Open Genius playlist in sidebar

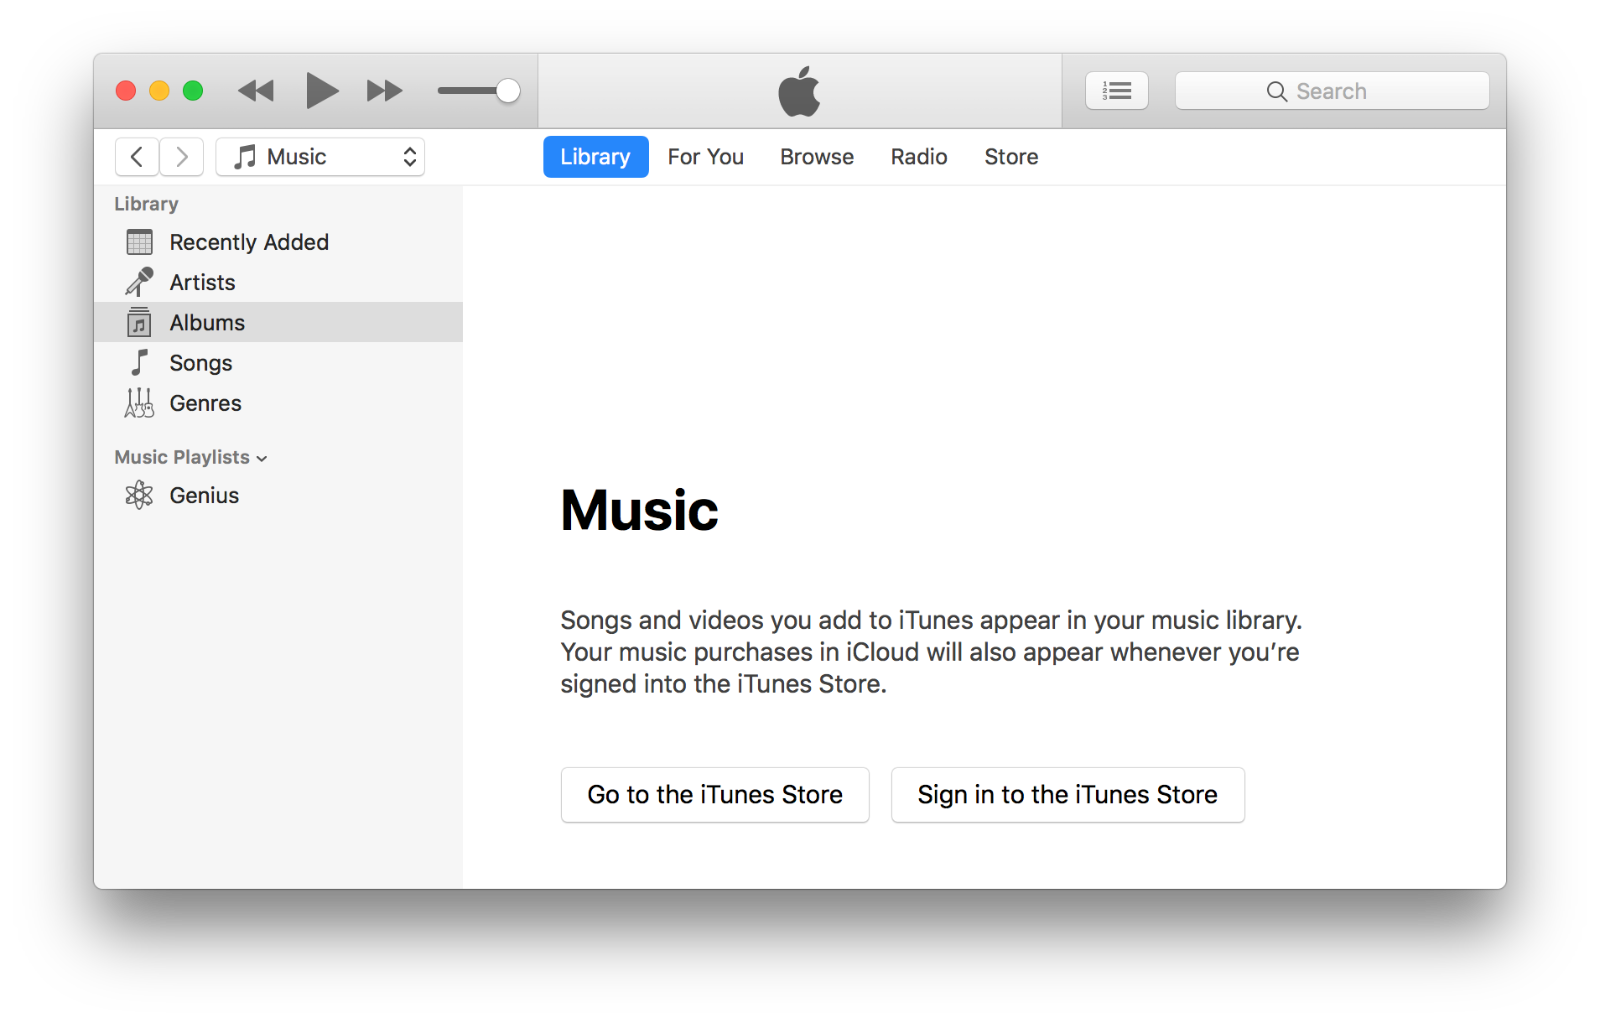click(x=278, y=495)
